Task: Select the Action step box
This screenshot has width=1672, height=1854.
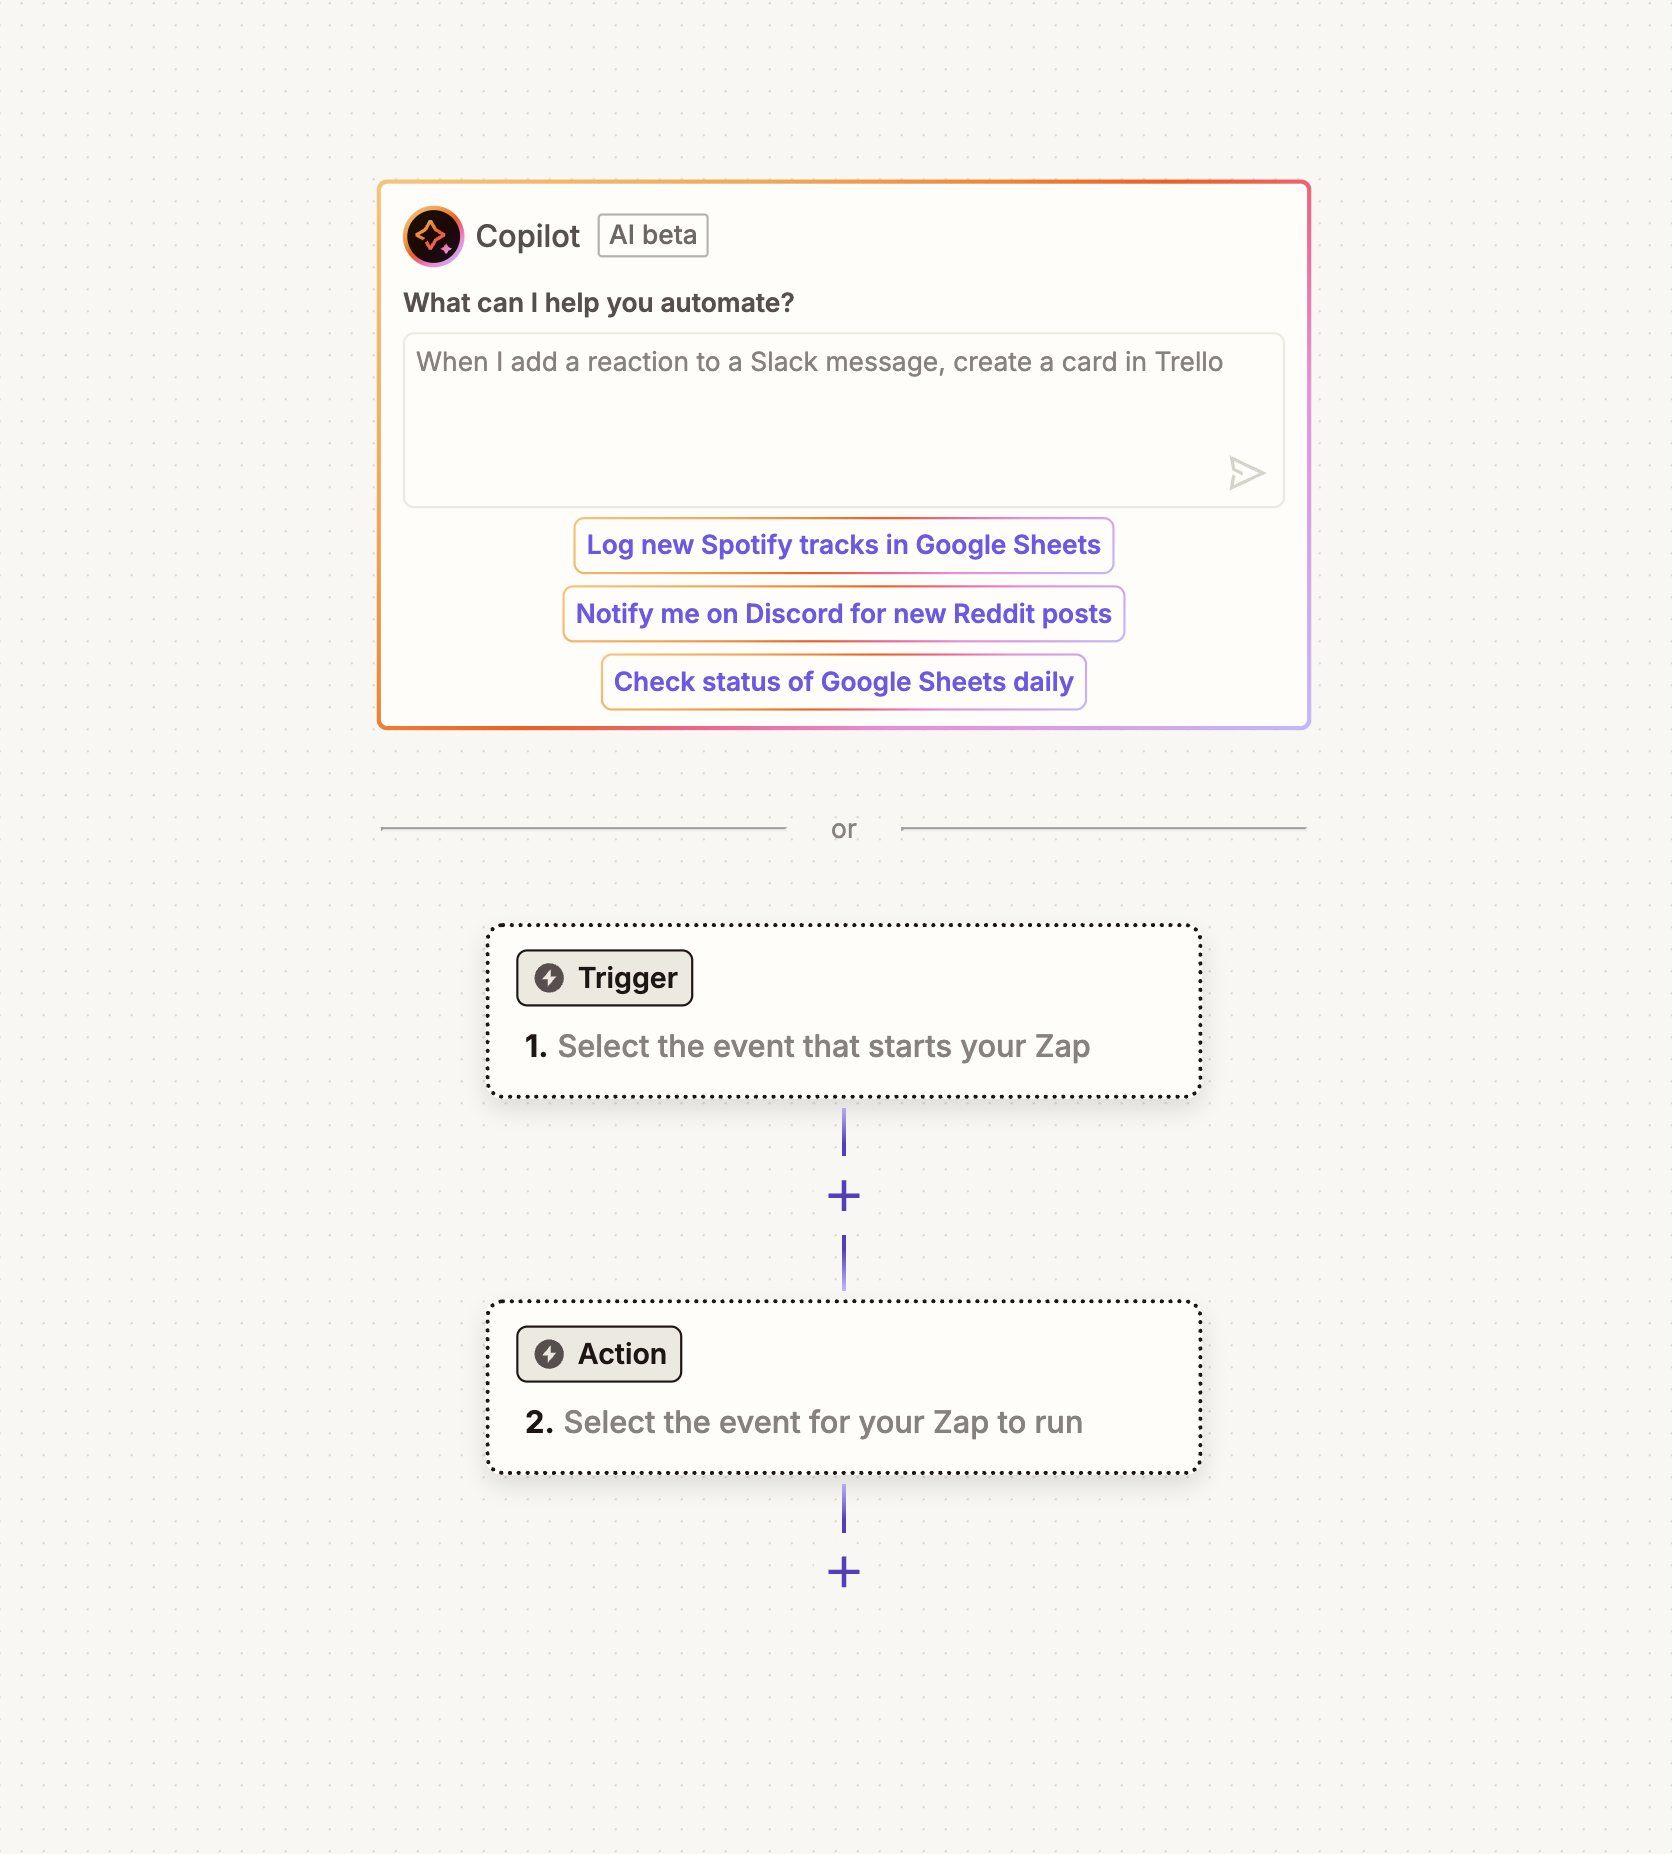Action: coord(845,1387)
